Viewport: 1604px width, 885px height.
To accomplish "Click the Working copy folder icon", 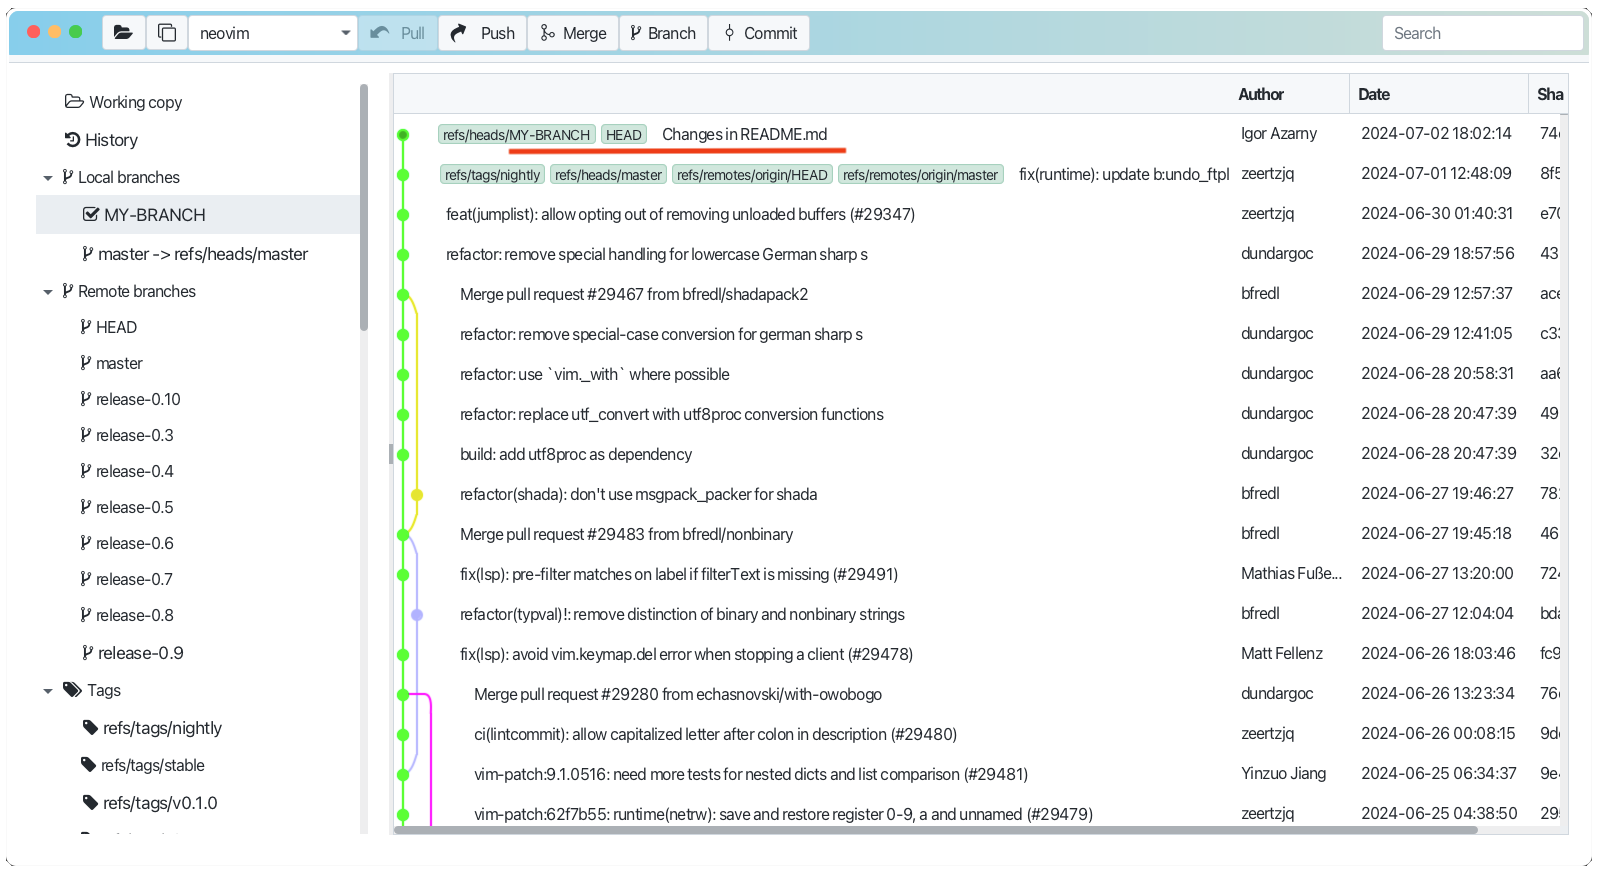I will (74, 101).
